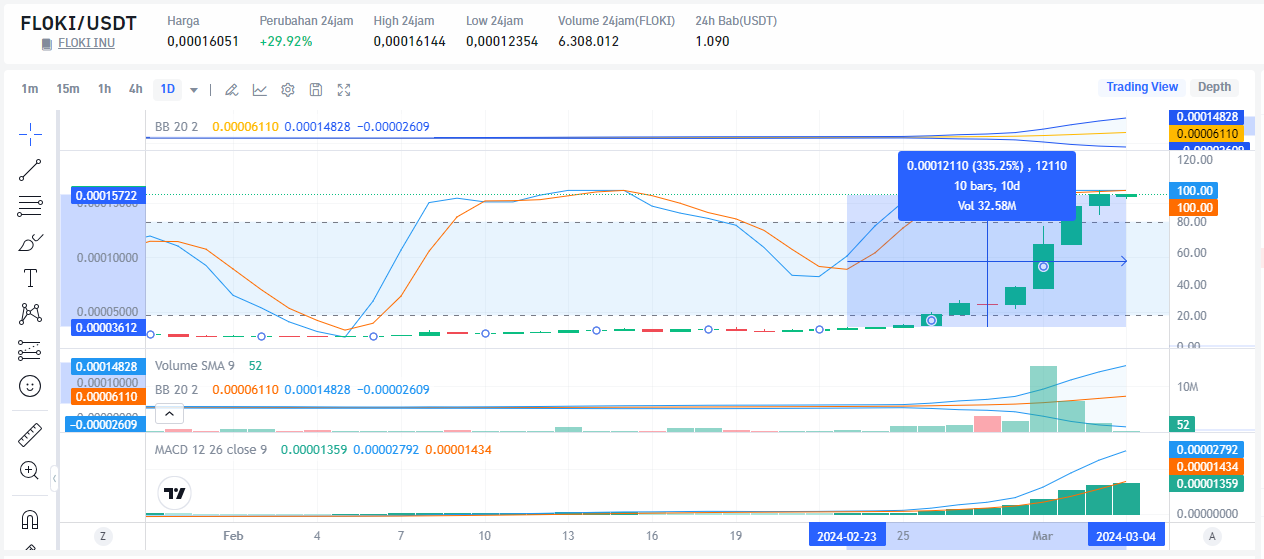Switch to Trading View chart tab

[x=1142, y=87]
